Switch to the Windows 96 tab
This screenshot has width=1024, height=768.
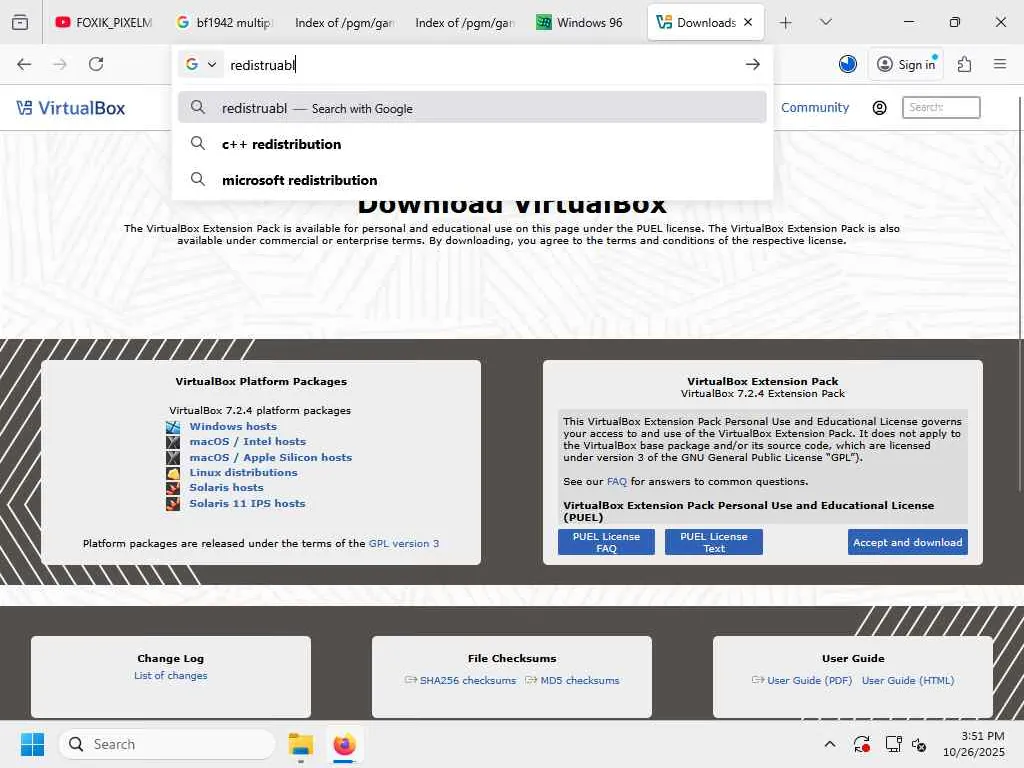[579, 22]
